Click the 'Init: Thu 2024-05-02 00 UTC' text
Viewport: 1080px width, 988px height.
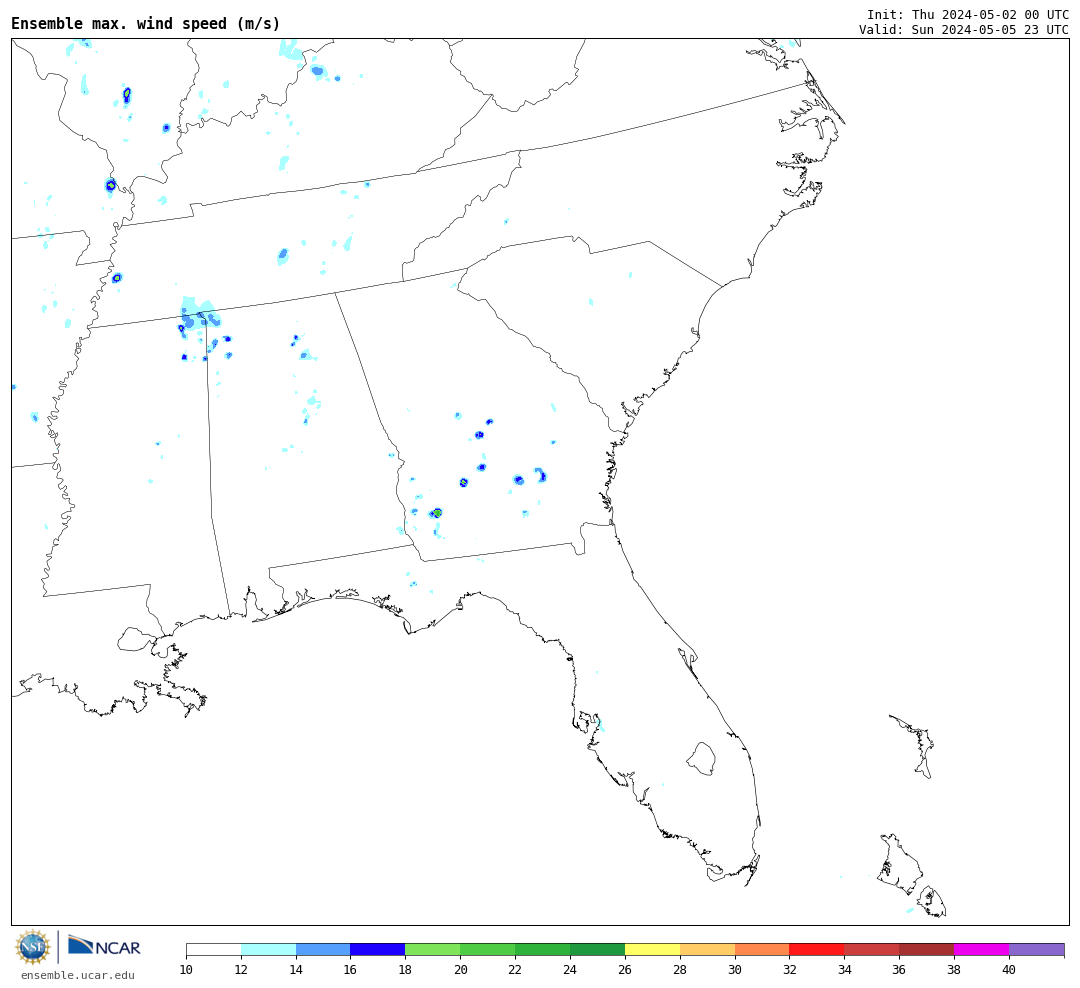tap(968, 14)
